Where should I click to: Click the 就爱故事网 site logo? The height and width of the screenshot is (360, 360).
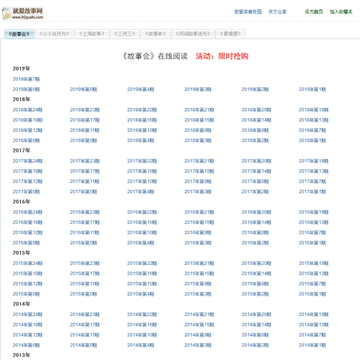click(23, 13)
